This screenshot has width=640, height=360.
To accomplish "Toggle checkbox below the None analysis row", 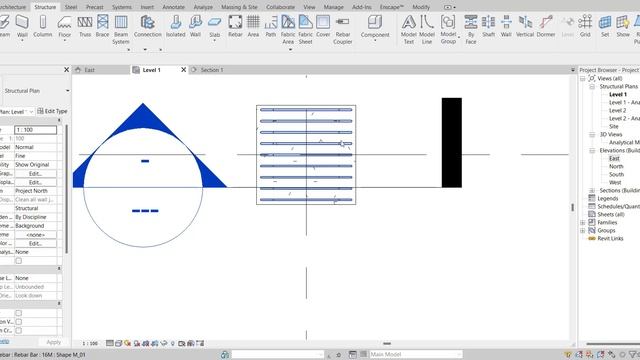I will pos(18,260).
